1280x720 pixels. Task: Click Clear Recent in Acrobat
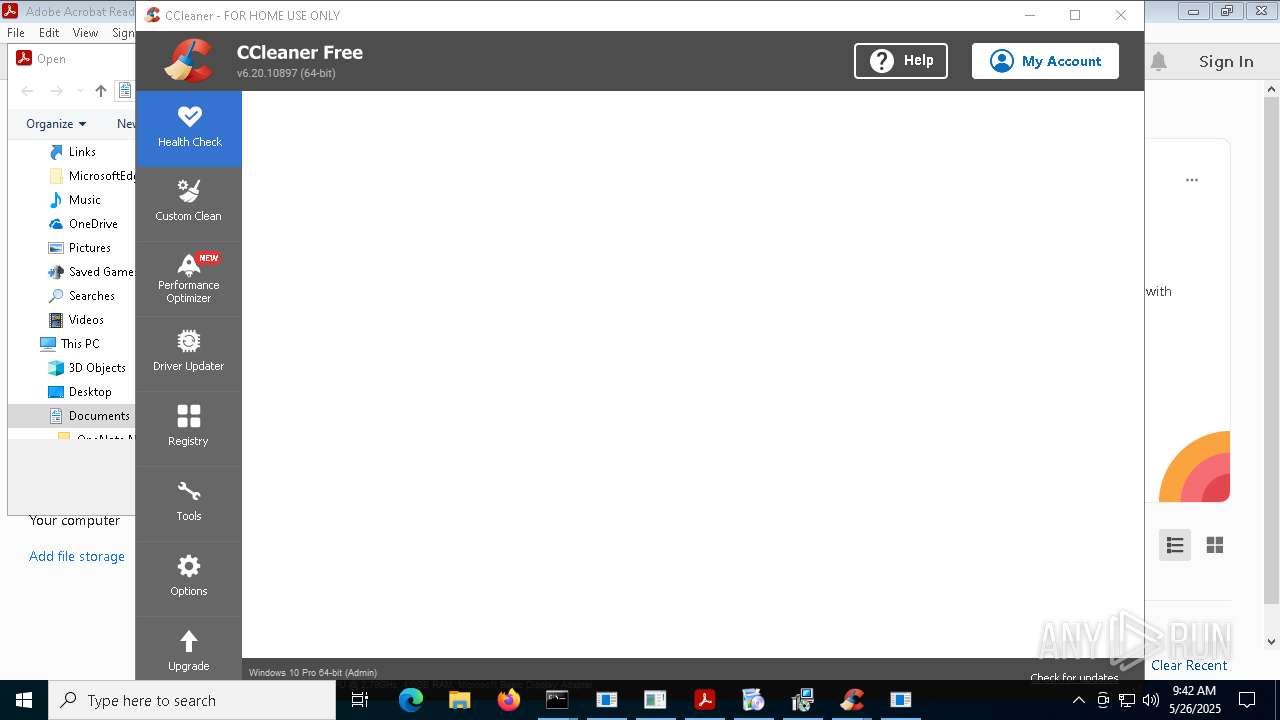pos(1189,665)
